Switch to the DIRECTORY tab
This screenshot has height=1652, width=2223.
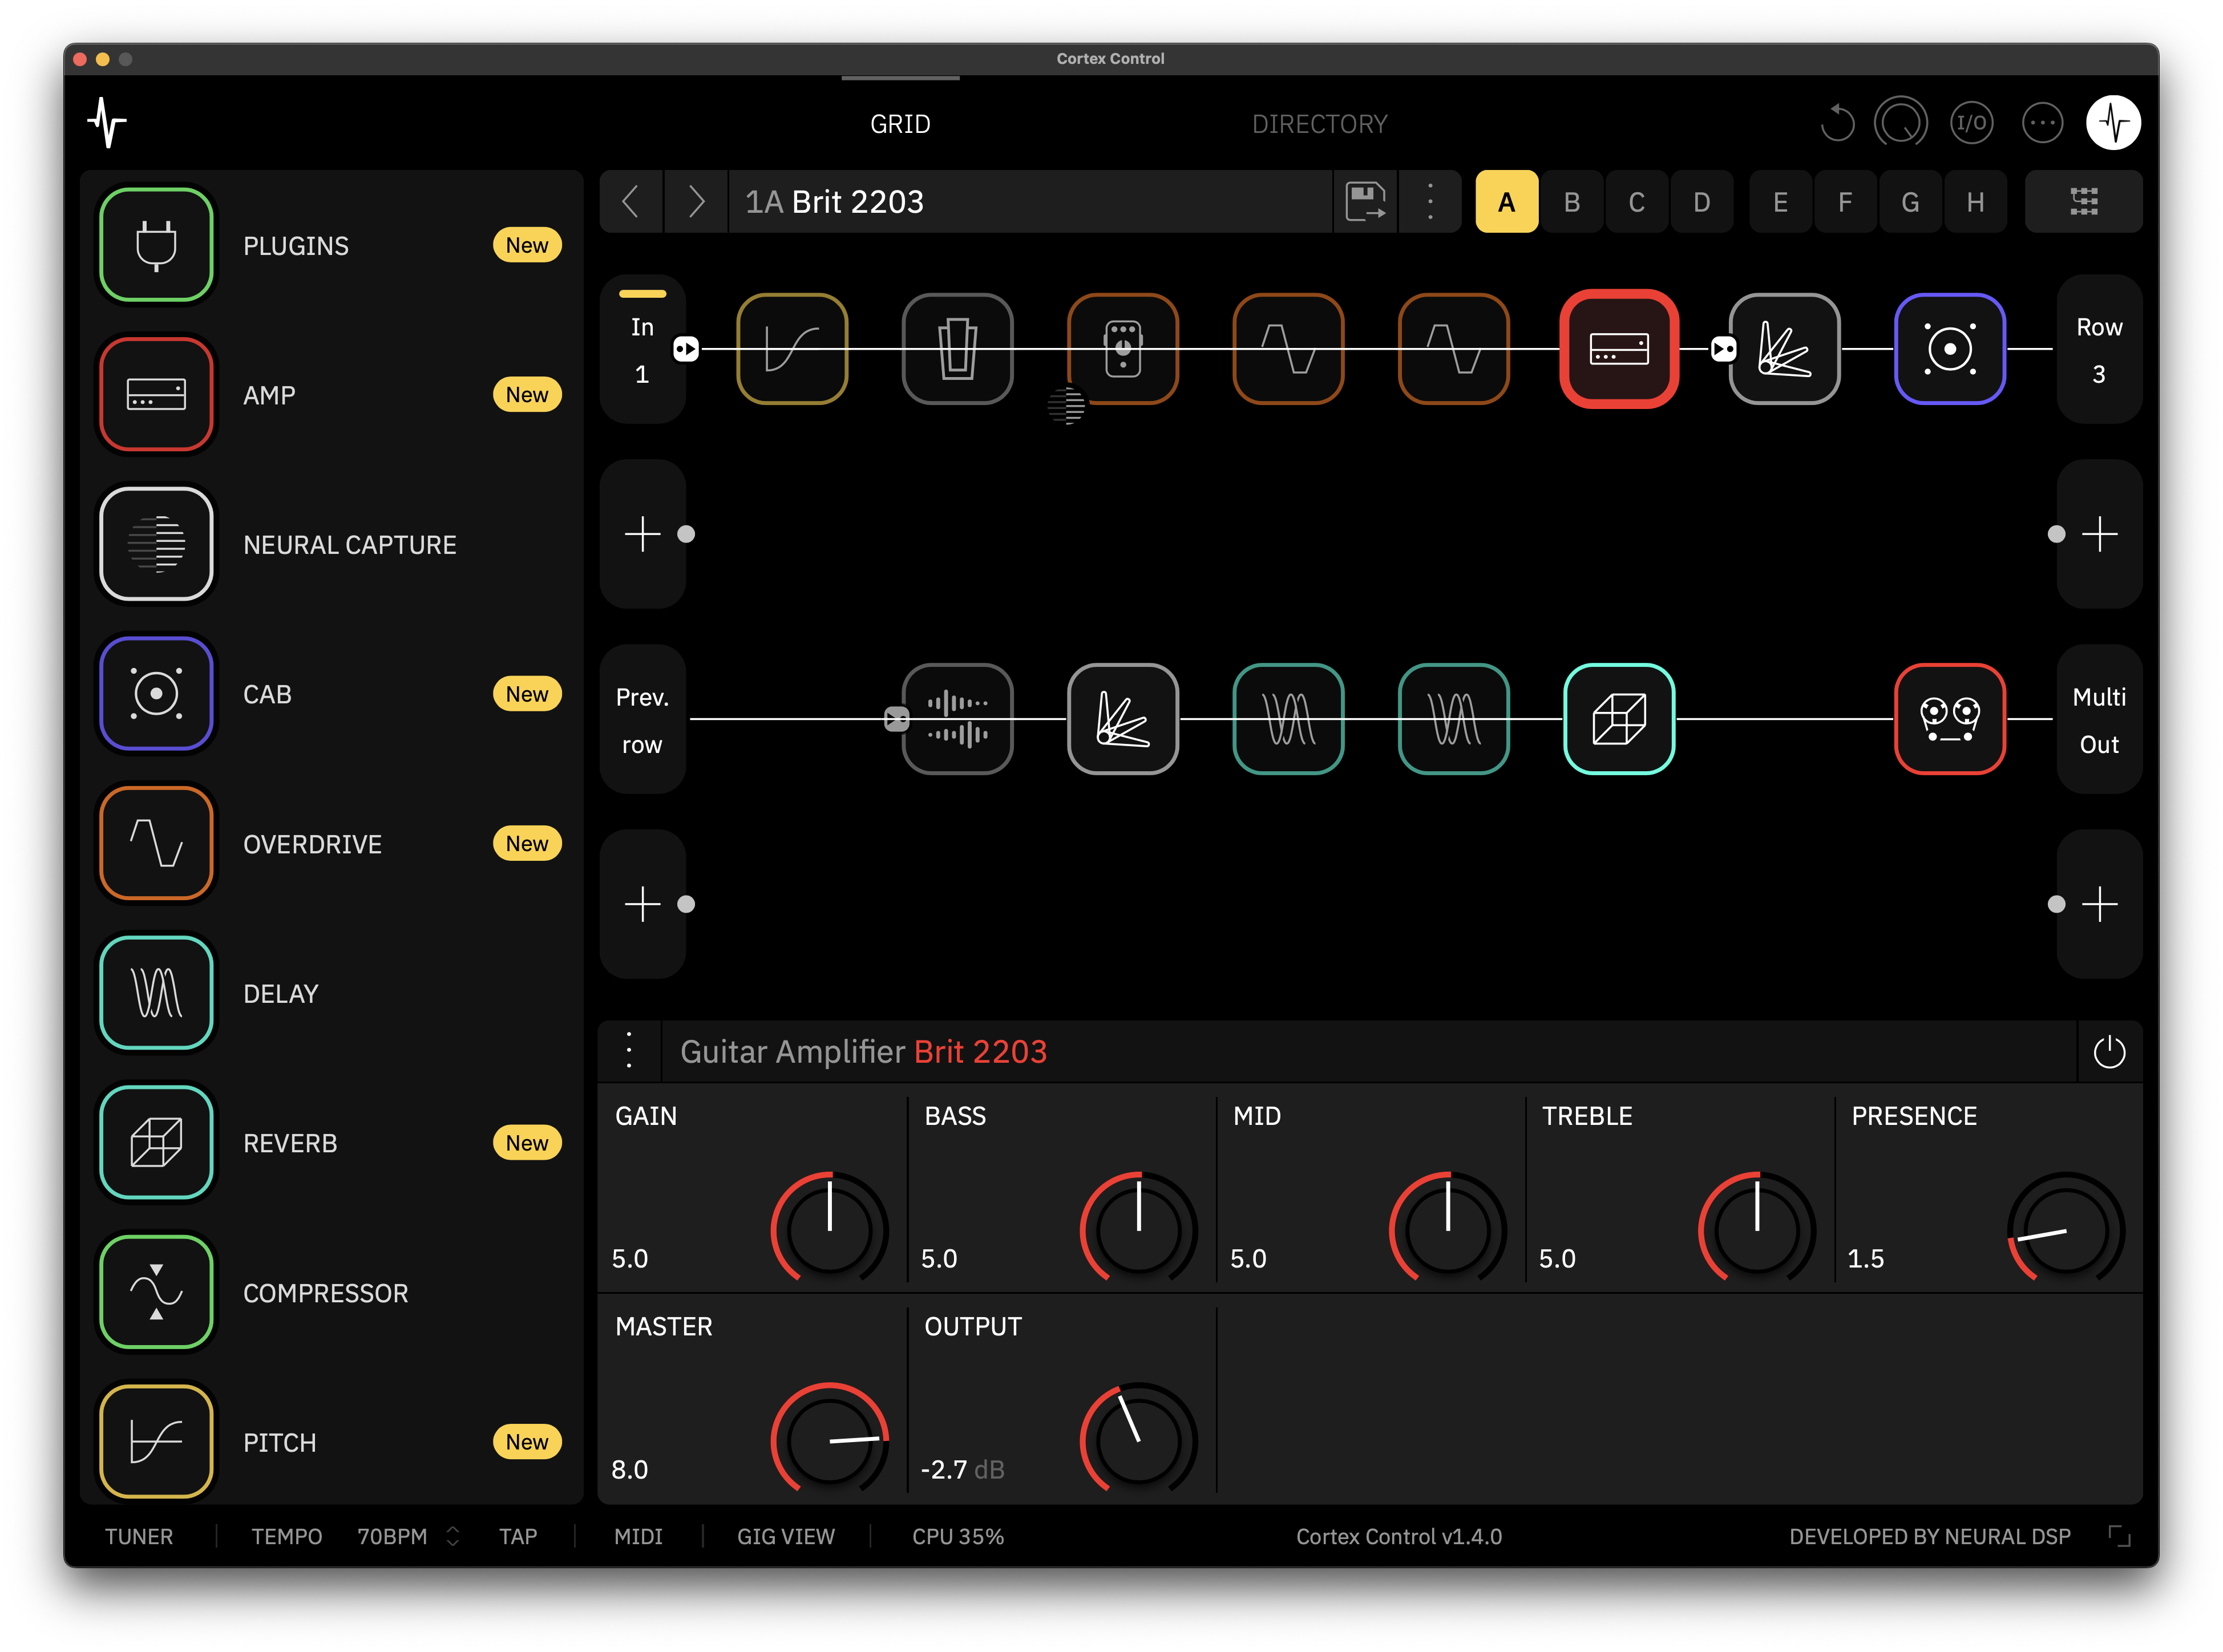click(1319, 124)
